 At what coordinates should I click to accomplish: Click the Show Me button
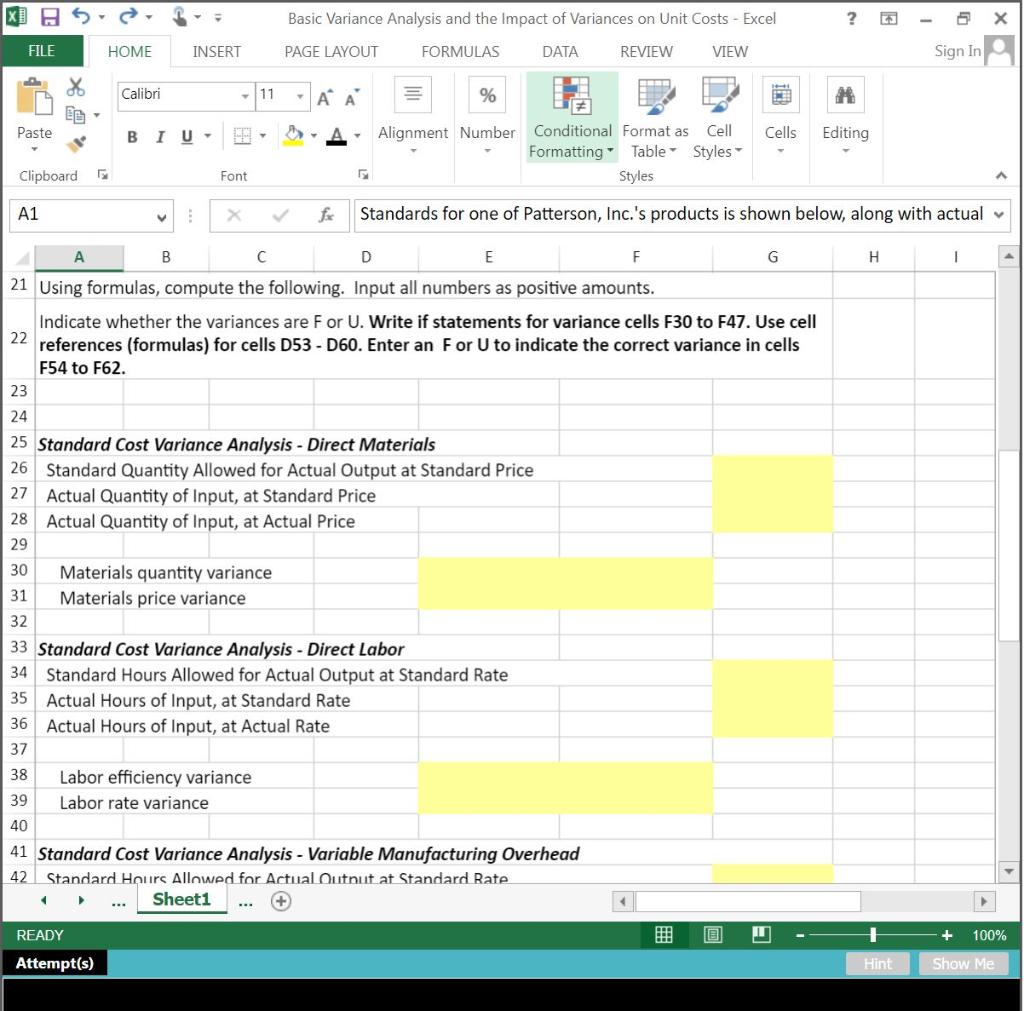(961, 963)
